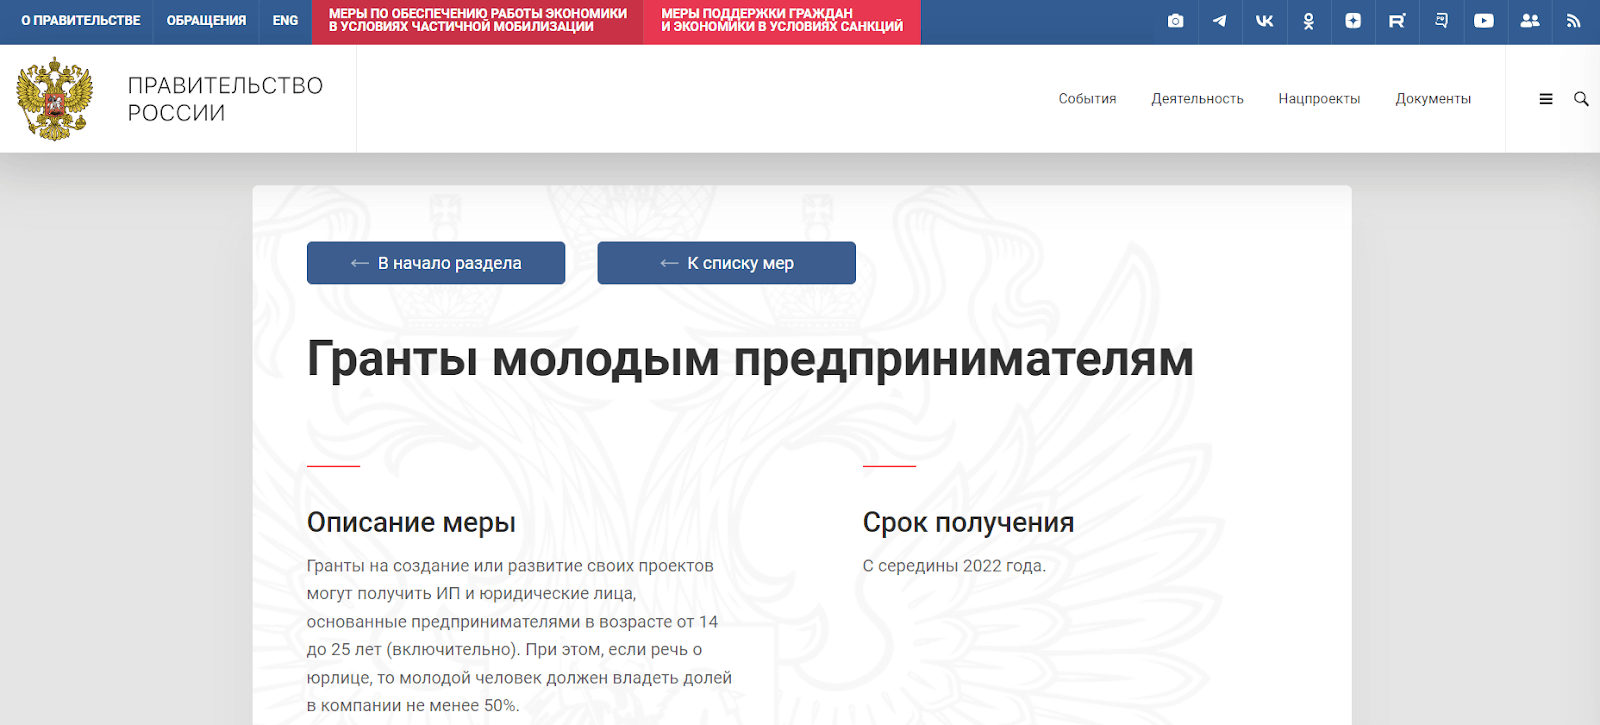Open Документы in the navigation

pyautogui.click(x=1433, y=99)
